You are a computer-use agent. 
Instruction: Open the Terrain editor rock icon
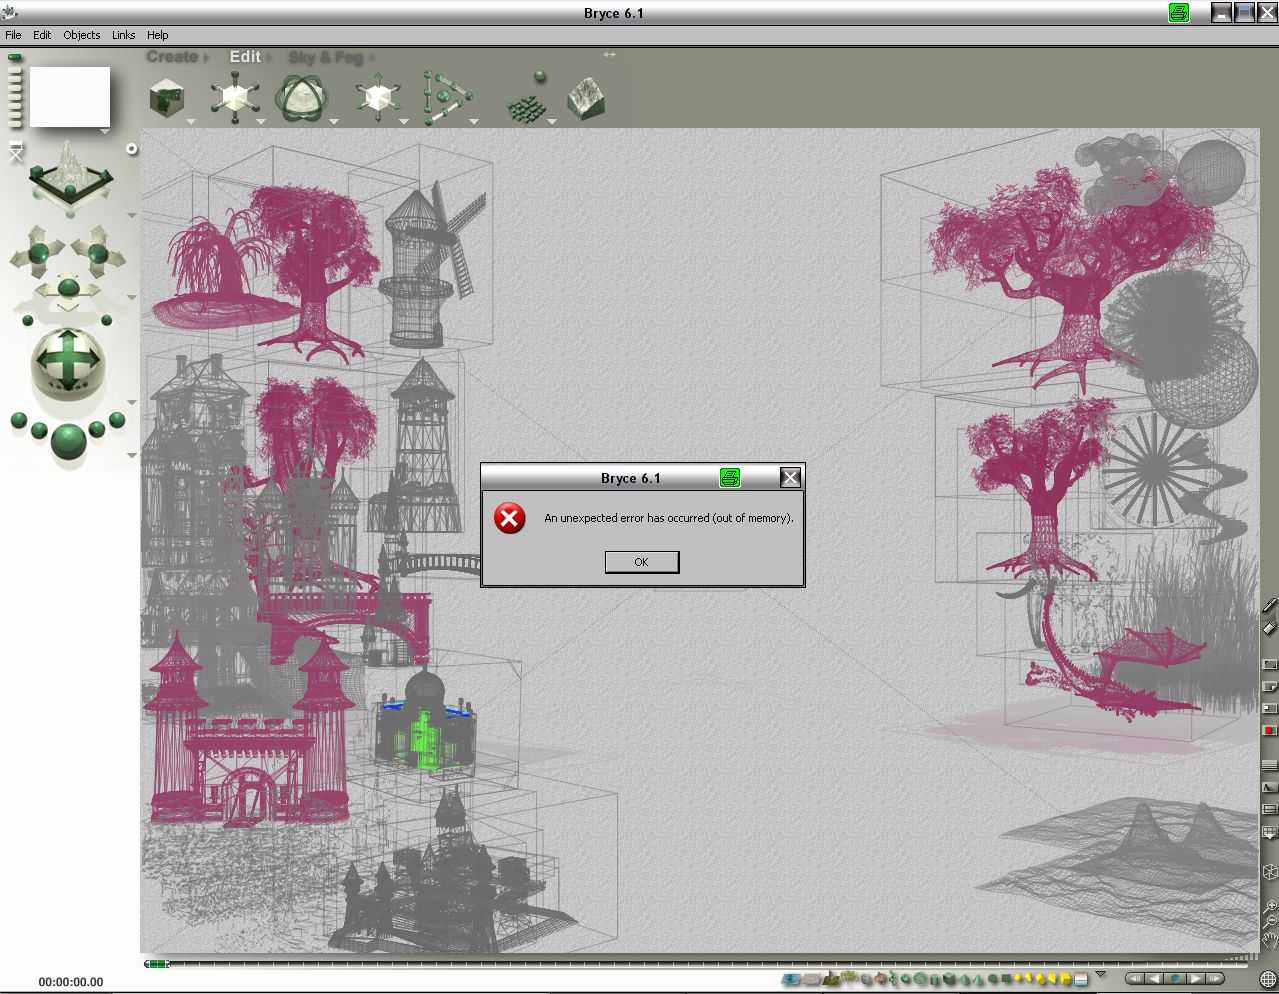(586, 99)
